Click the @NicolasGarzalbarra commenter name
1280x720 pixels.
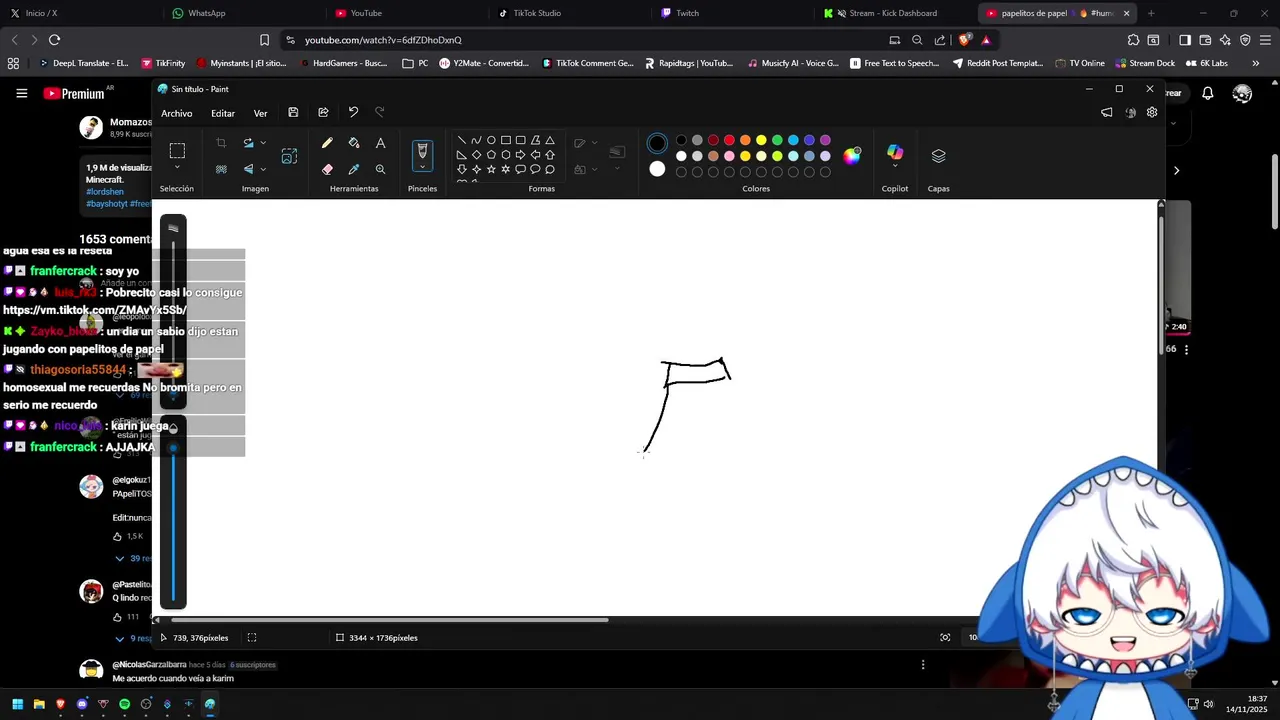coord(149,664)
